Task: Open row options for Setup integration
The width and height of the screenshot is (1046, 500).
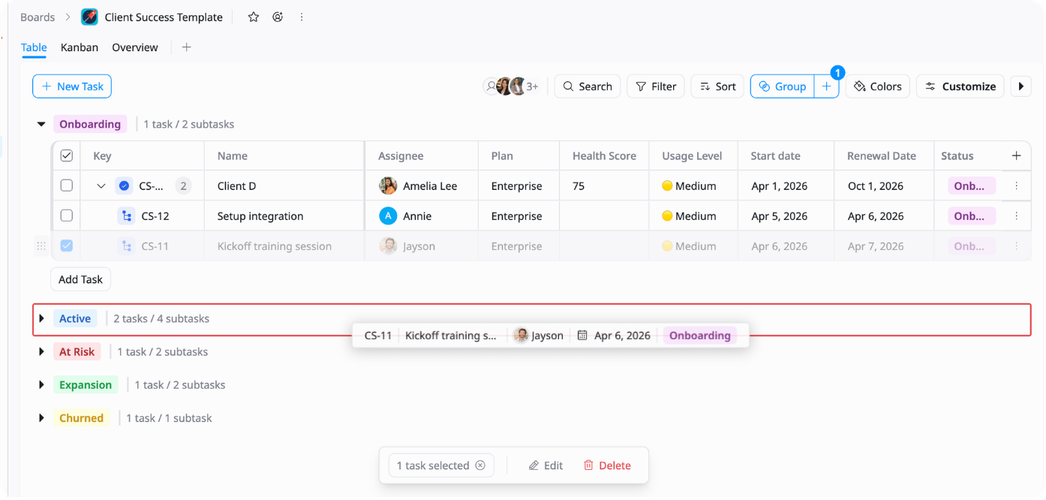Action: tap(1016, 216)
